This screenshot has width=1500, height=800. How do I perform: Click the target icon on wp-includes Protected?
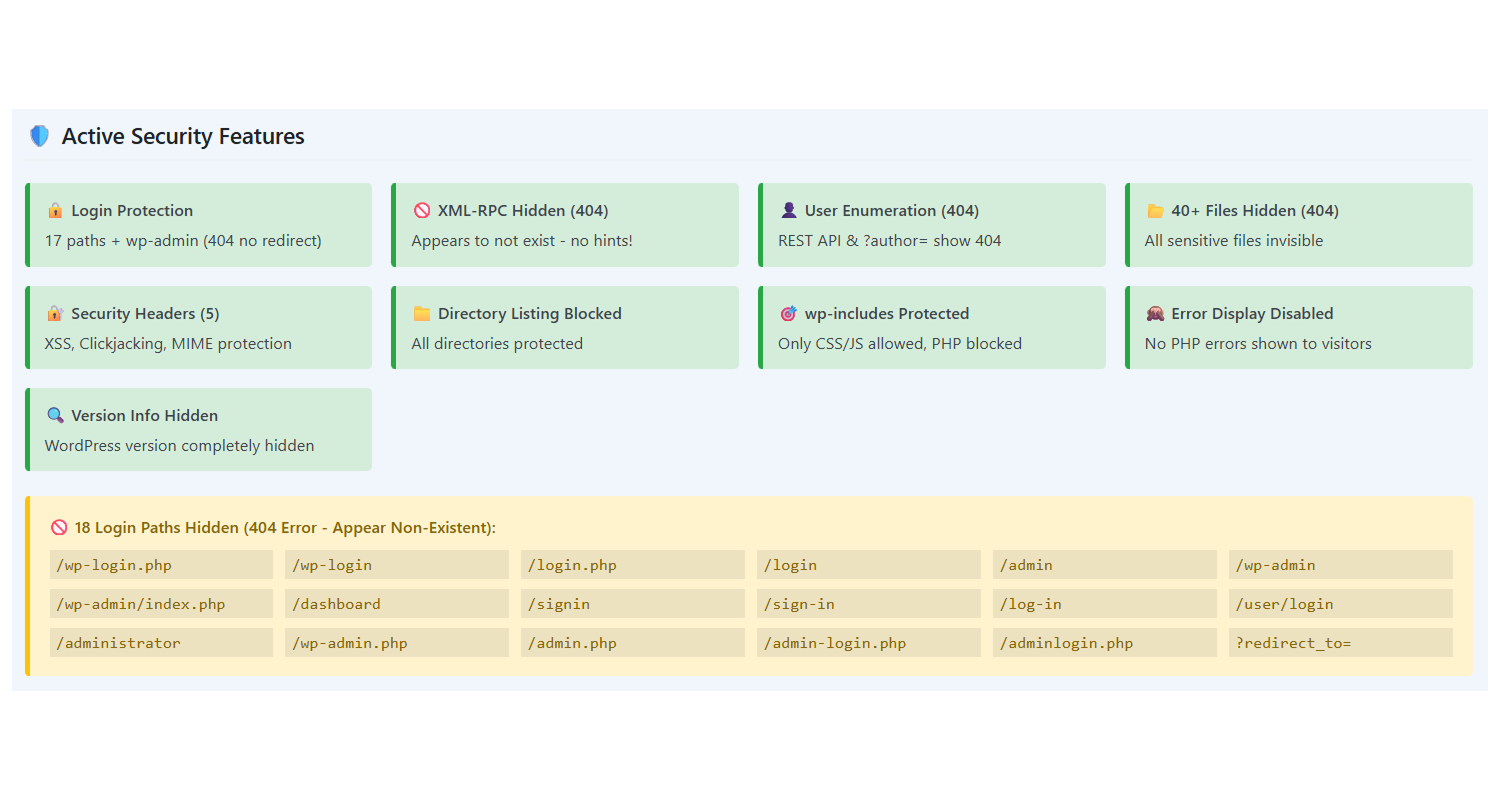click(789, 314)
